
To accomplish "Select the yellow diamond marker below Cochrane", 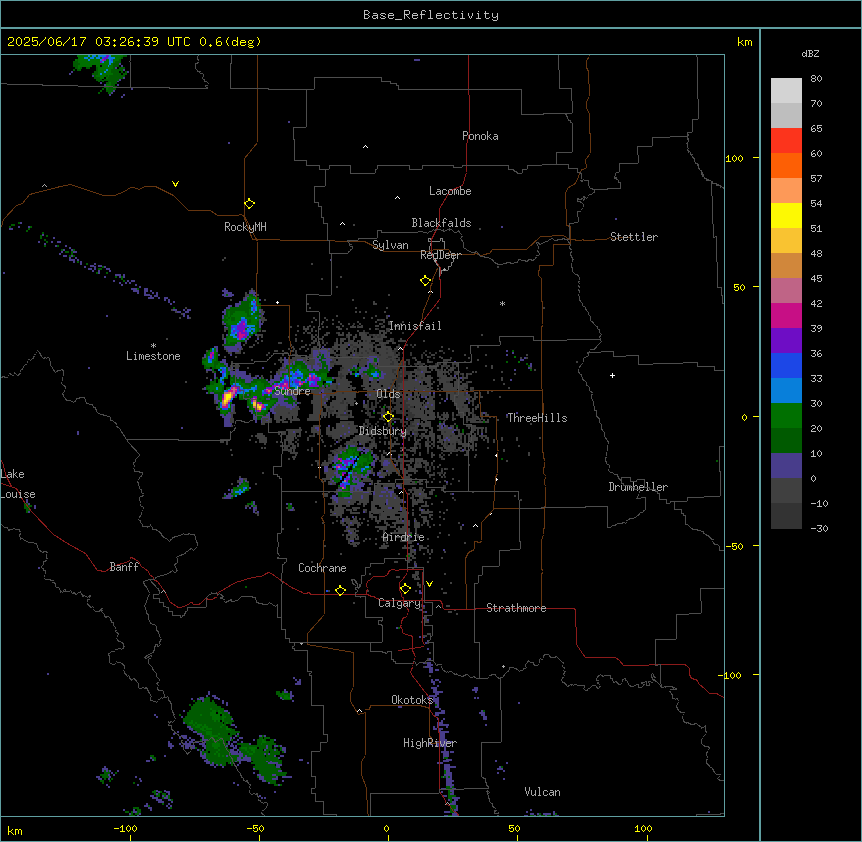I will (340, 590).
